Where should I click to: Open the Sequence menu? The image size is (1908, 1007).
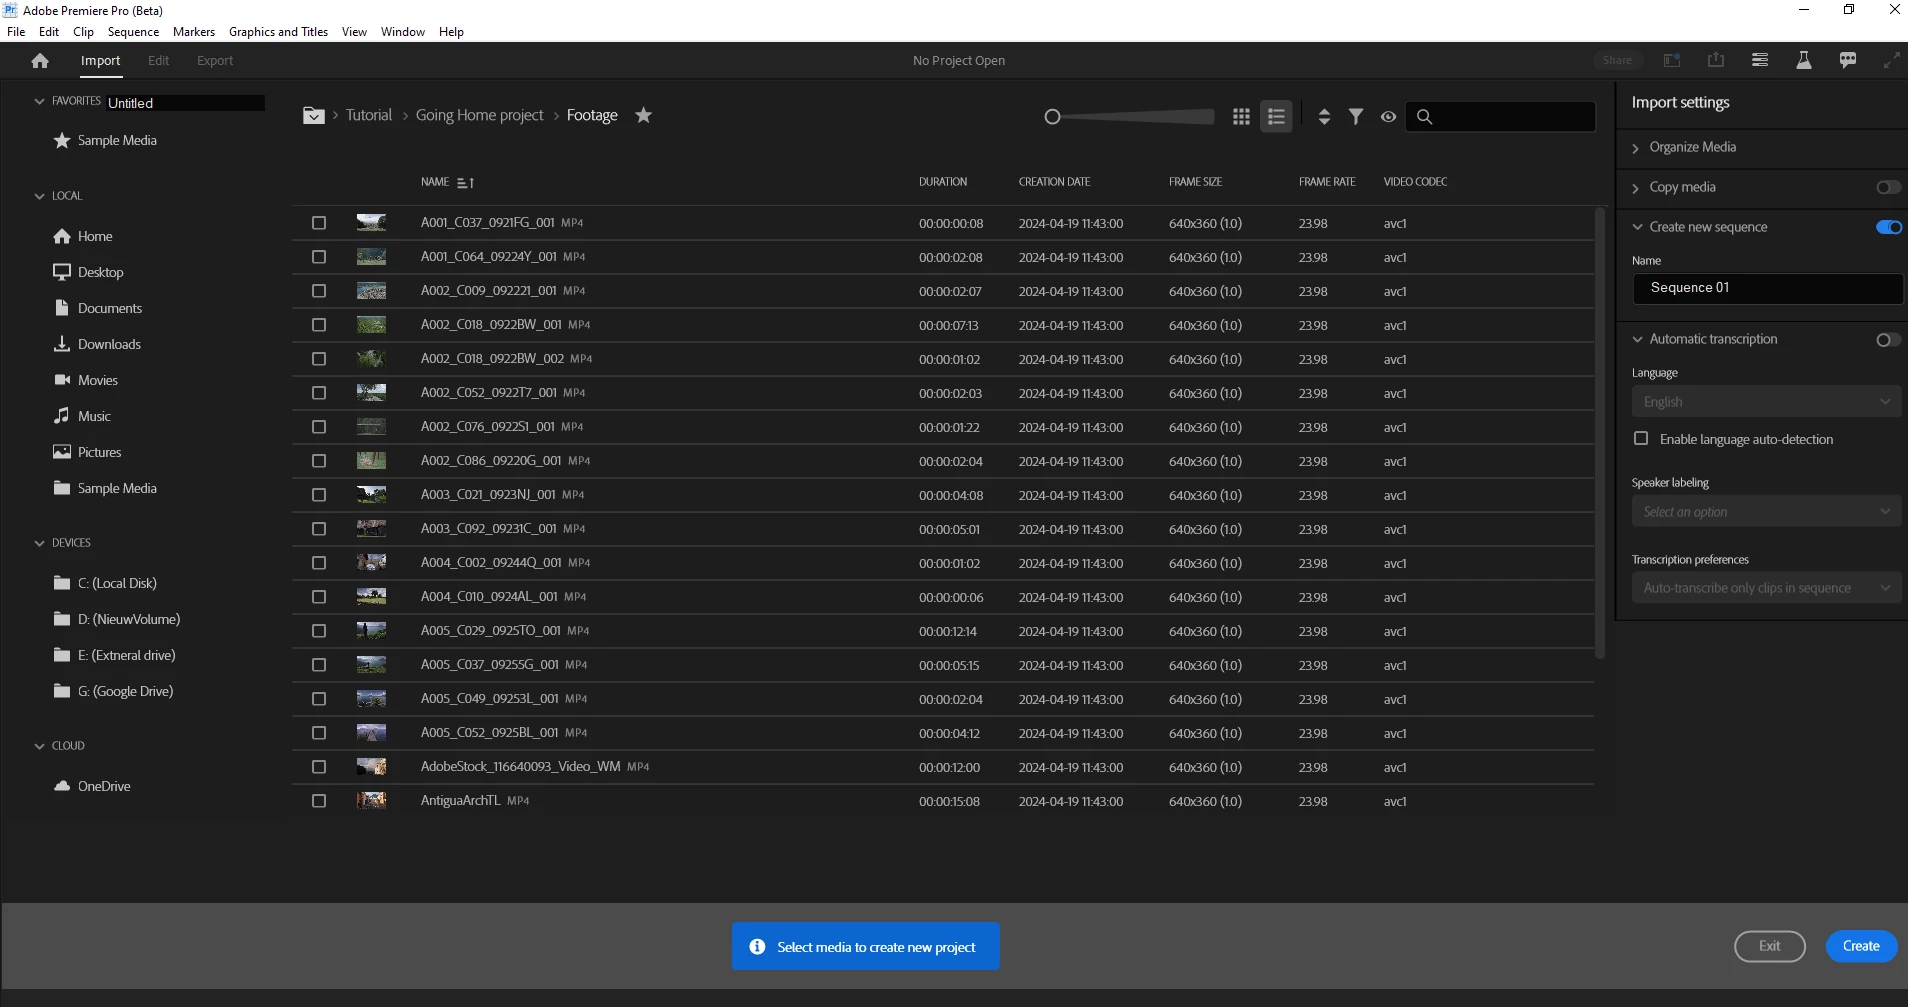point(133,32)
